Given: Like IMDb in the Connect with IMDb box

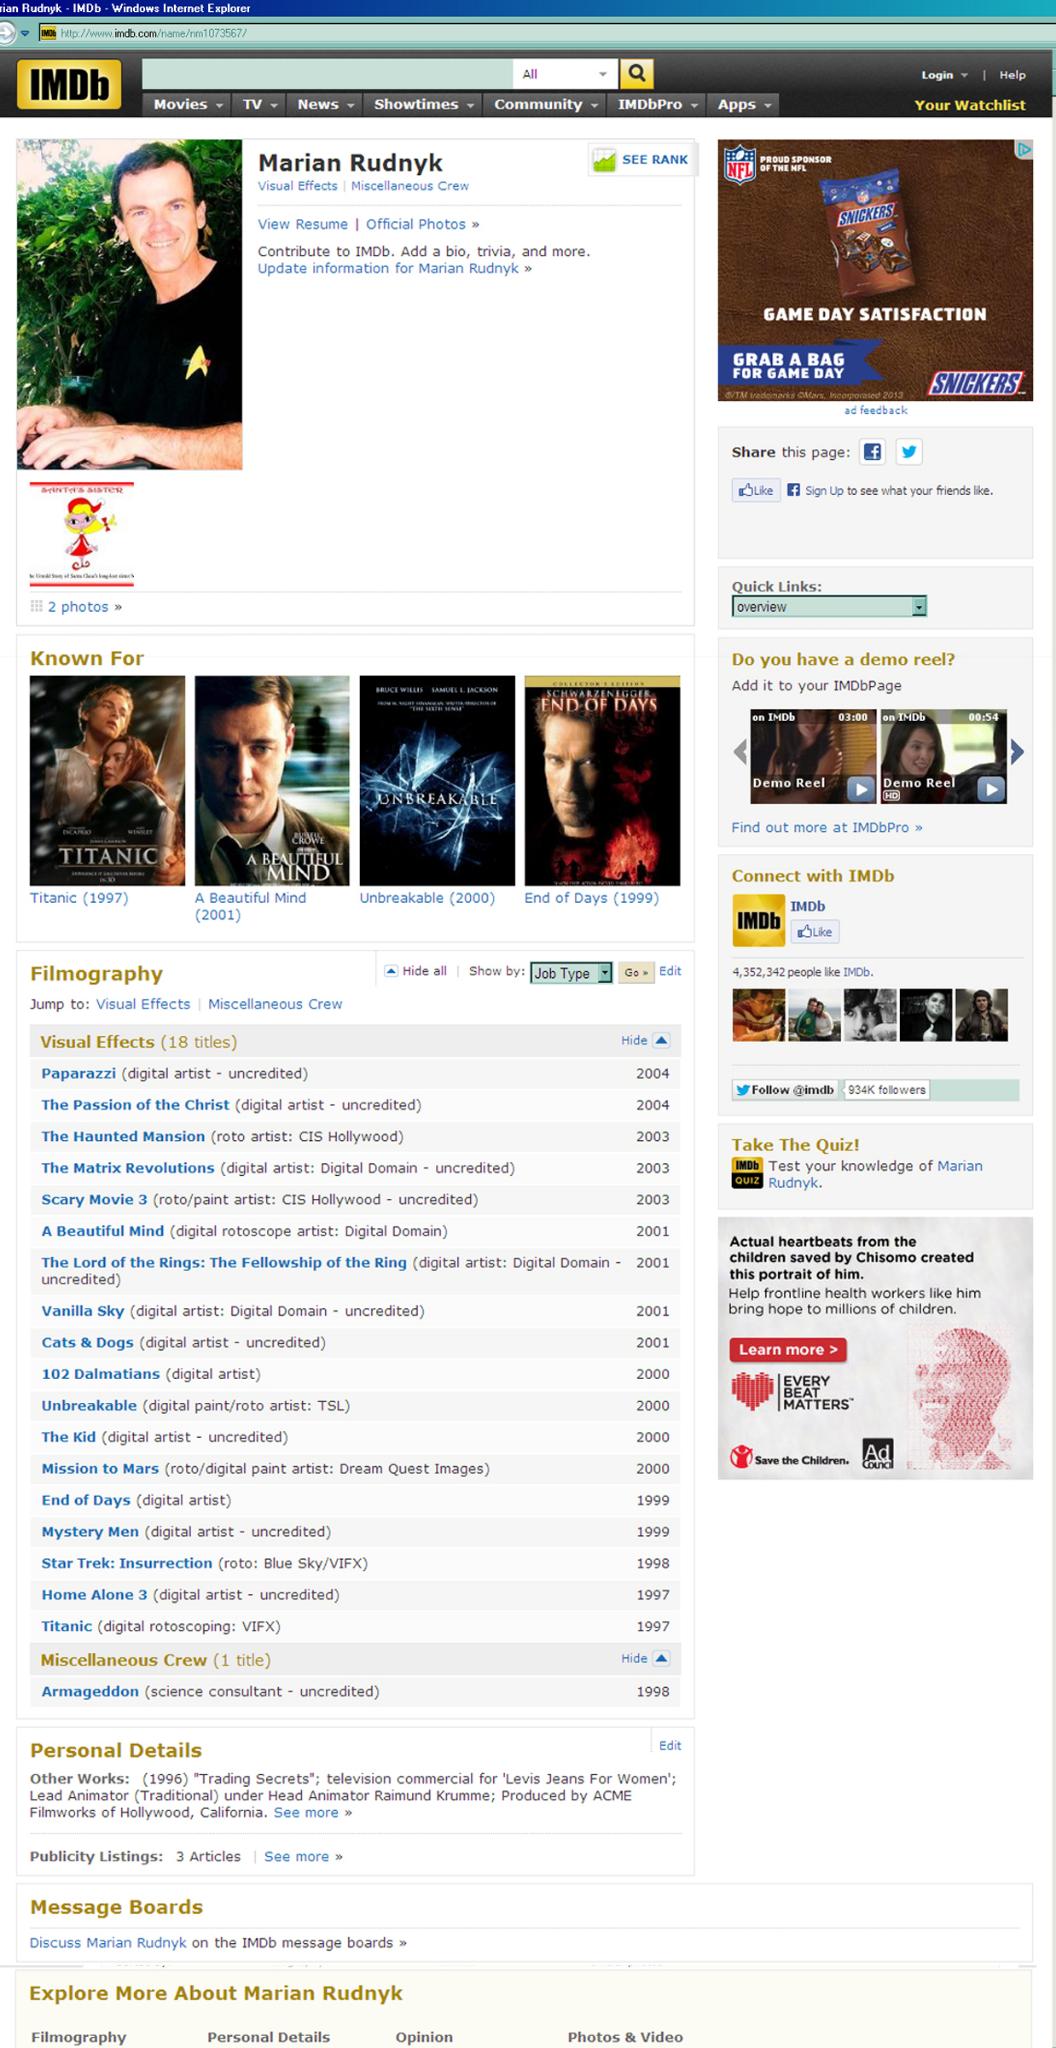Looking at the screenshot, I should point(815,932).
